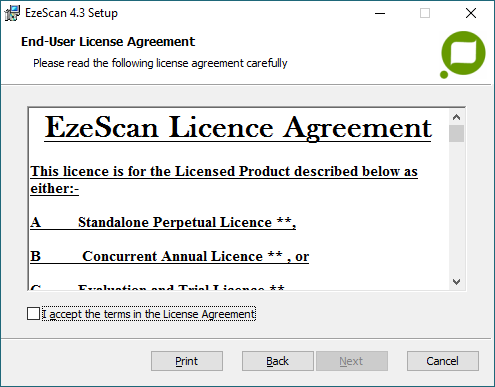This screenshot has height=387, width=495.
Task: Click the empty scrollbar track below the thumb
Action: pyautogui.click(x=456, y=208)
